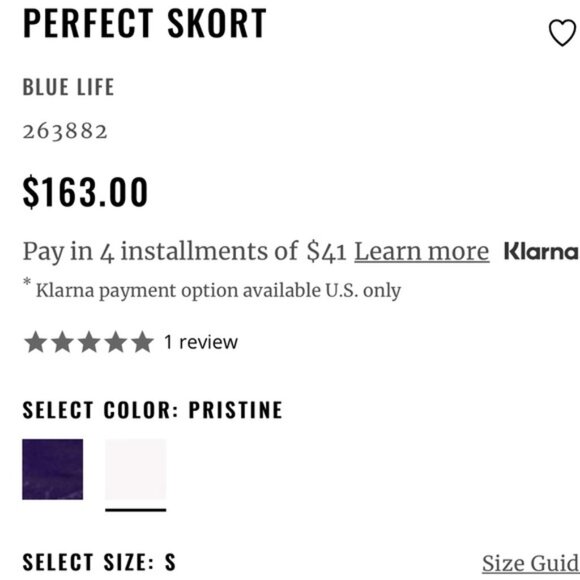Click the product number 263882
580x580 pixels.
coord(65,131)
